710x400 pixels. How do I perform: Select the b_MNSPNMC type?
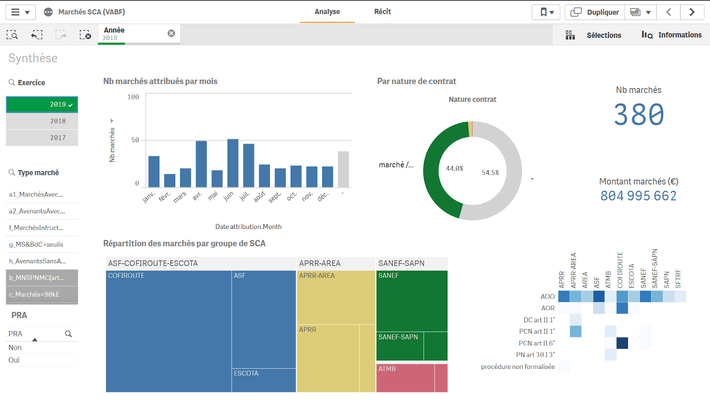(x=42, y=278)
